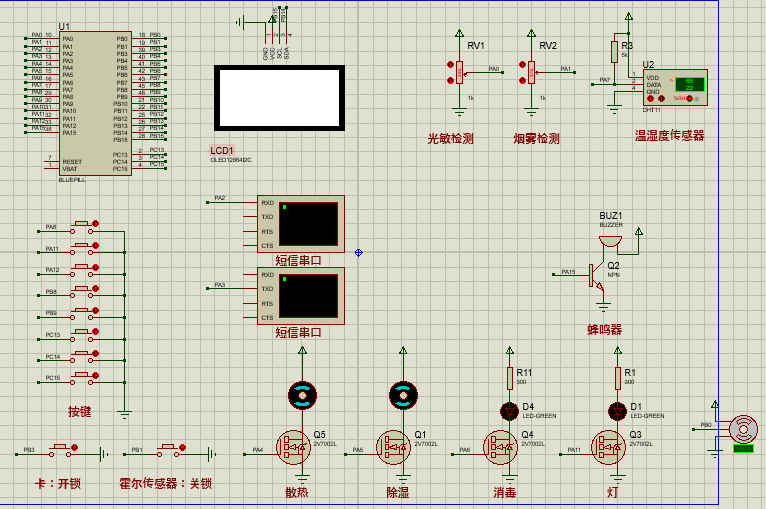Select the R3 5k pull-up resistor
The height and width of the screenshot is (509, 766).
(x=615, y=52)
